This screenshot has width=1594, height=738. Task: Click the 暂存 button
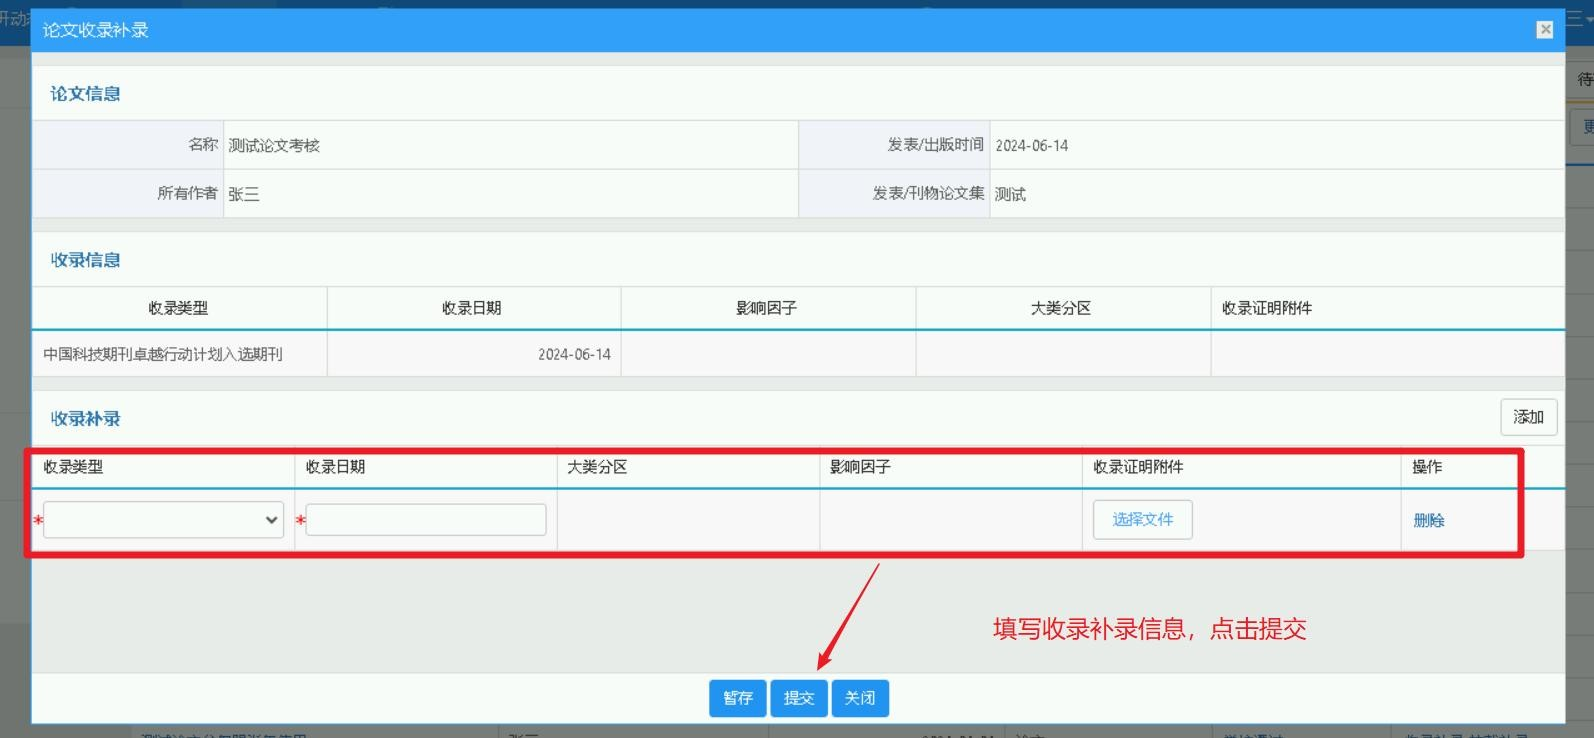pos(738,698)
